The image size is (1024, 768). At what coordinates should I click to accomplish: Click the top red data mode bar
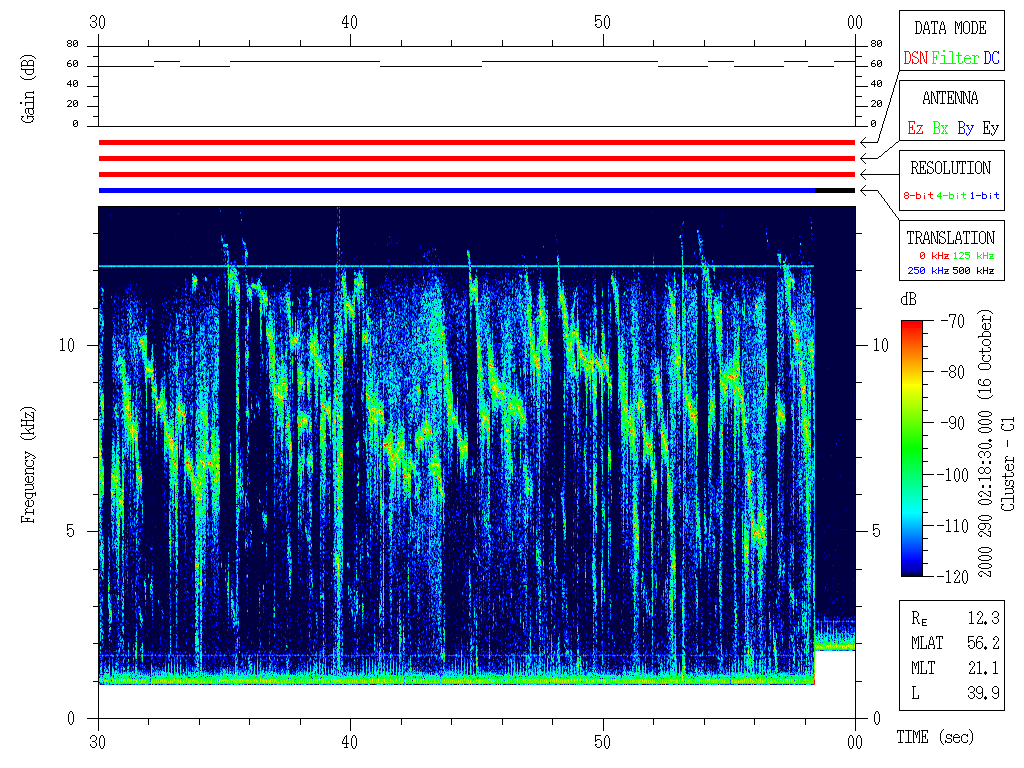[476, 143]
